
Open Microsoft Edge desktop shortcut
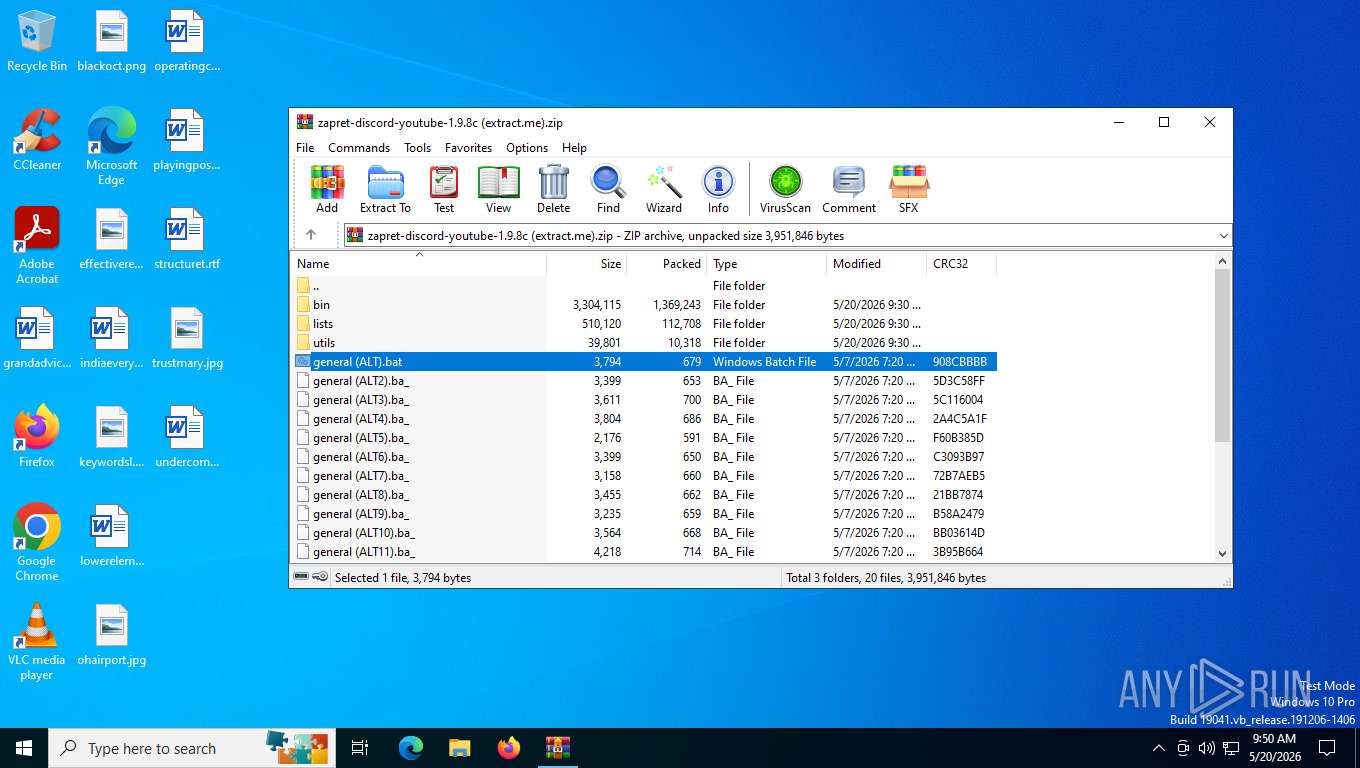[111, 146]
